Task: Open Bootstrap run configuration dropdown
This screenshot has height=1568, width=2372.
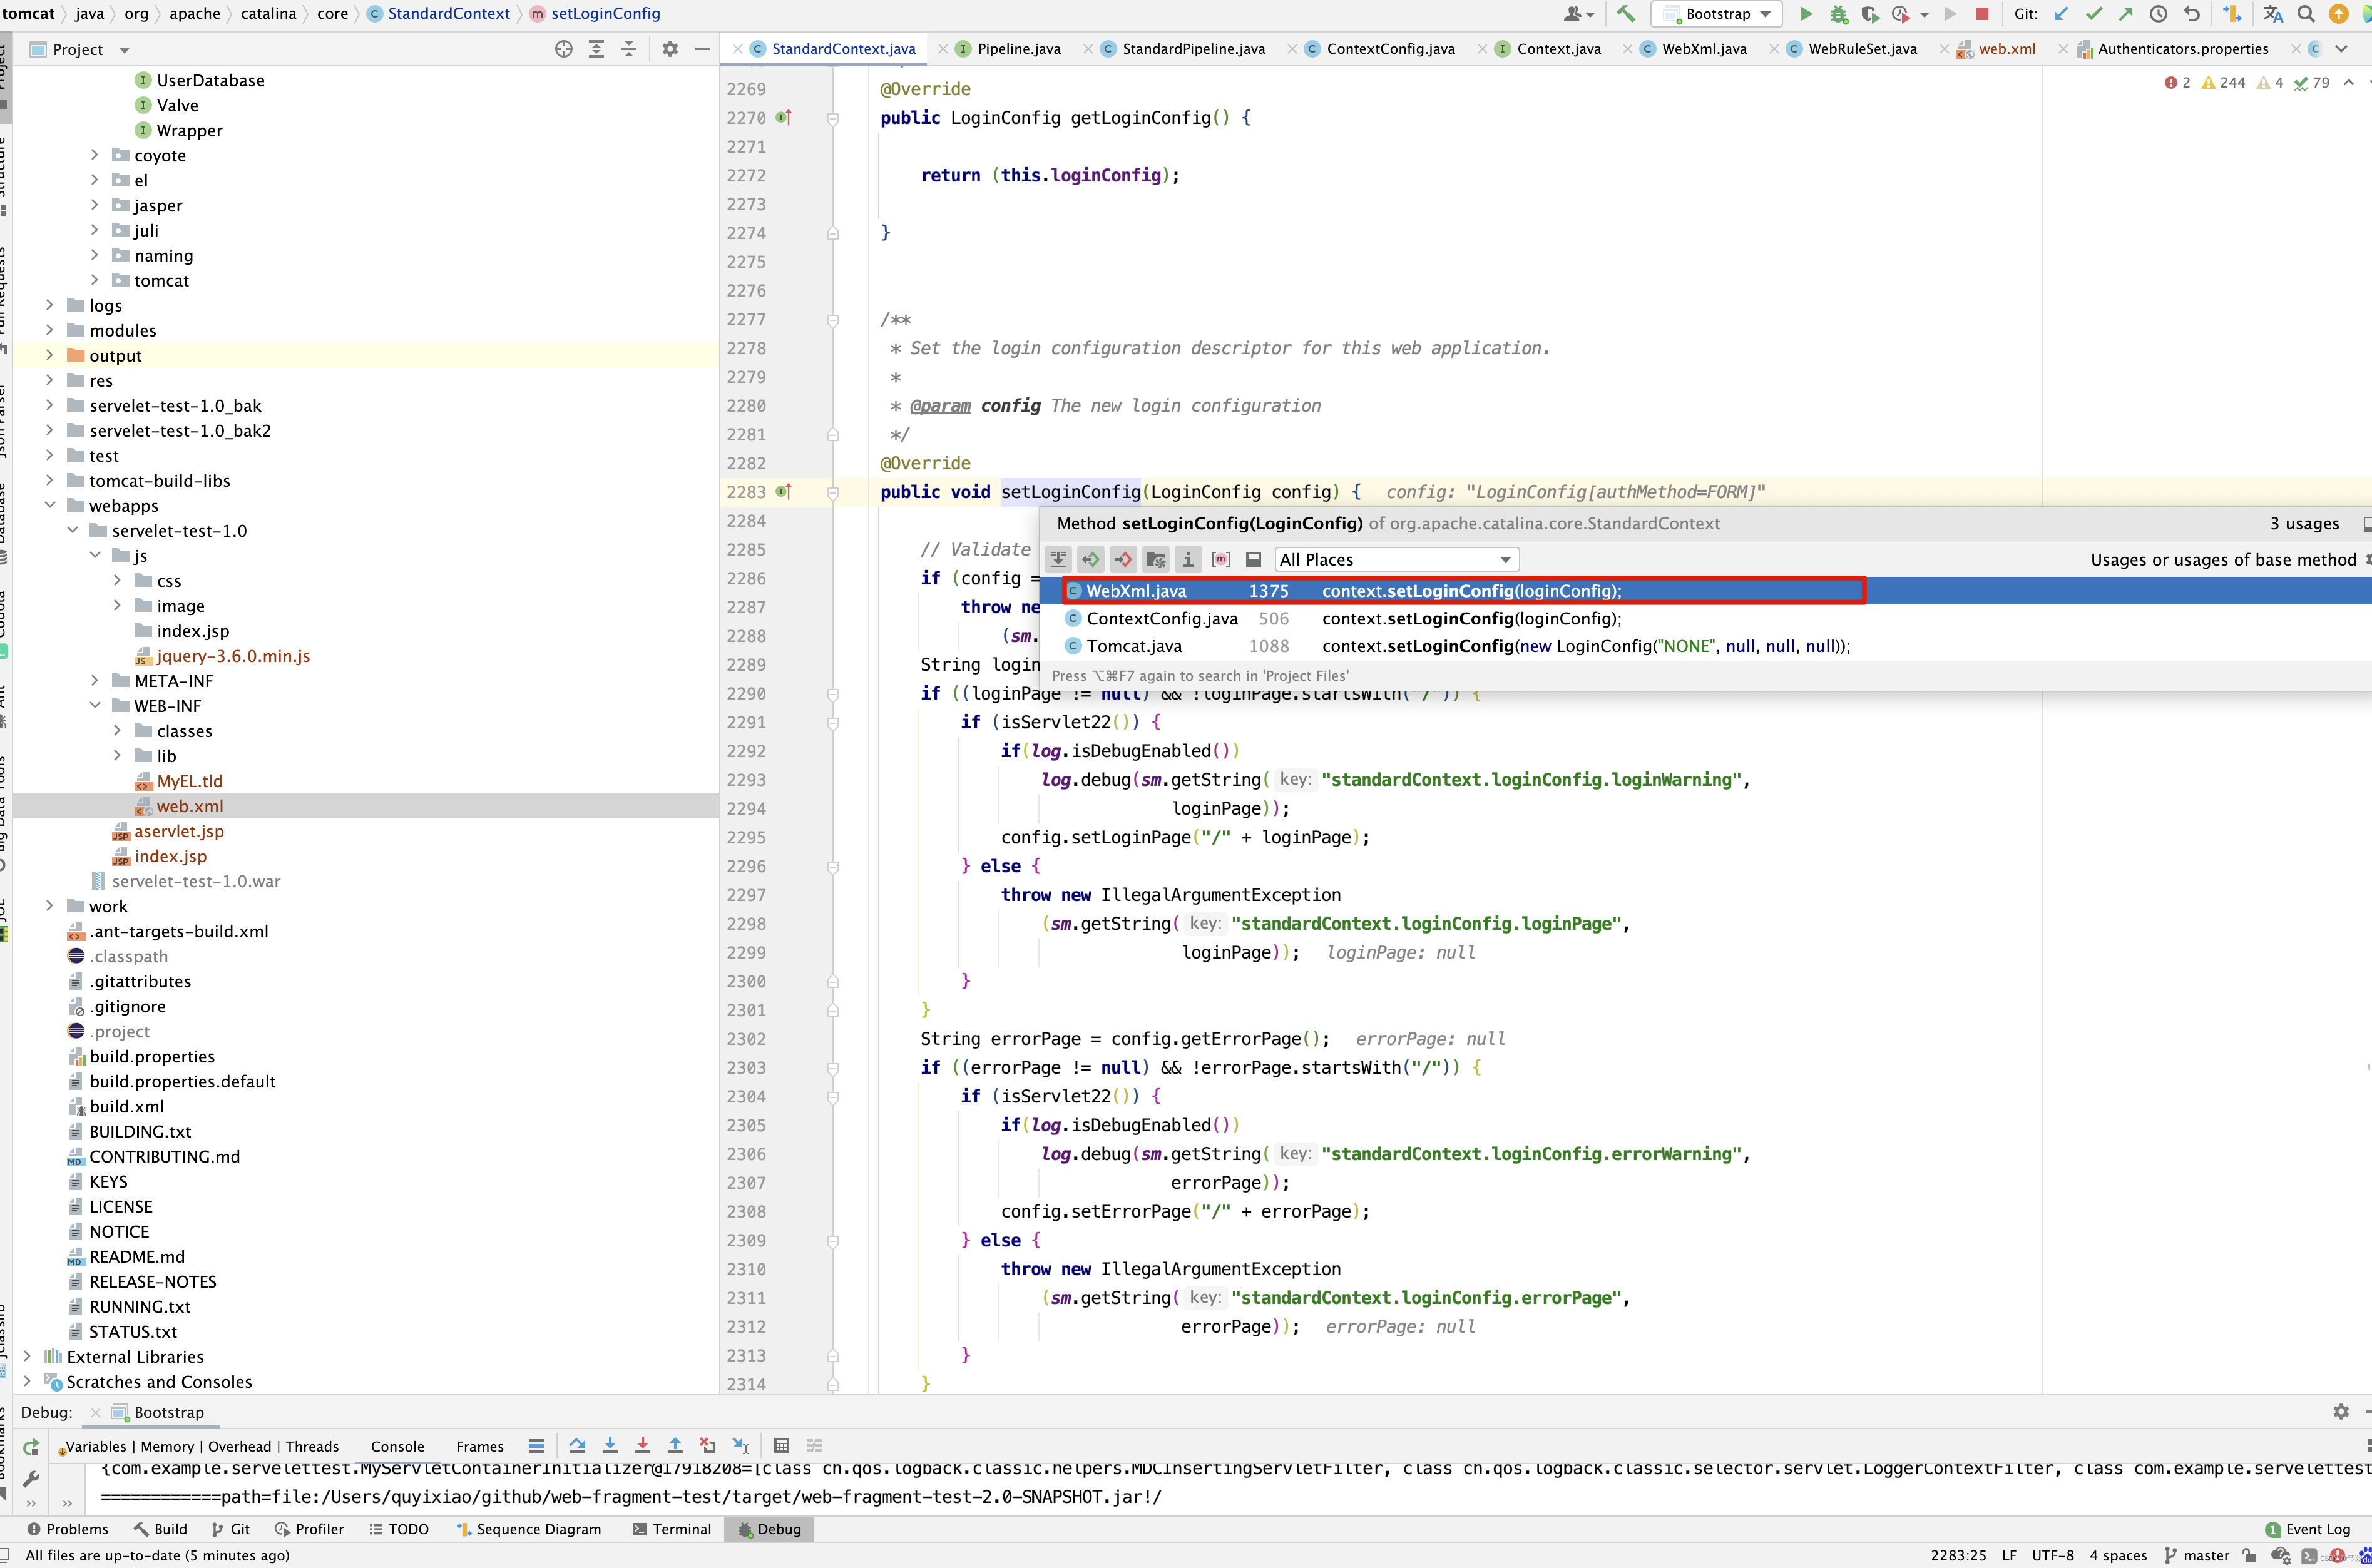Action: [x=1717, y=14]
